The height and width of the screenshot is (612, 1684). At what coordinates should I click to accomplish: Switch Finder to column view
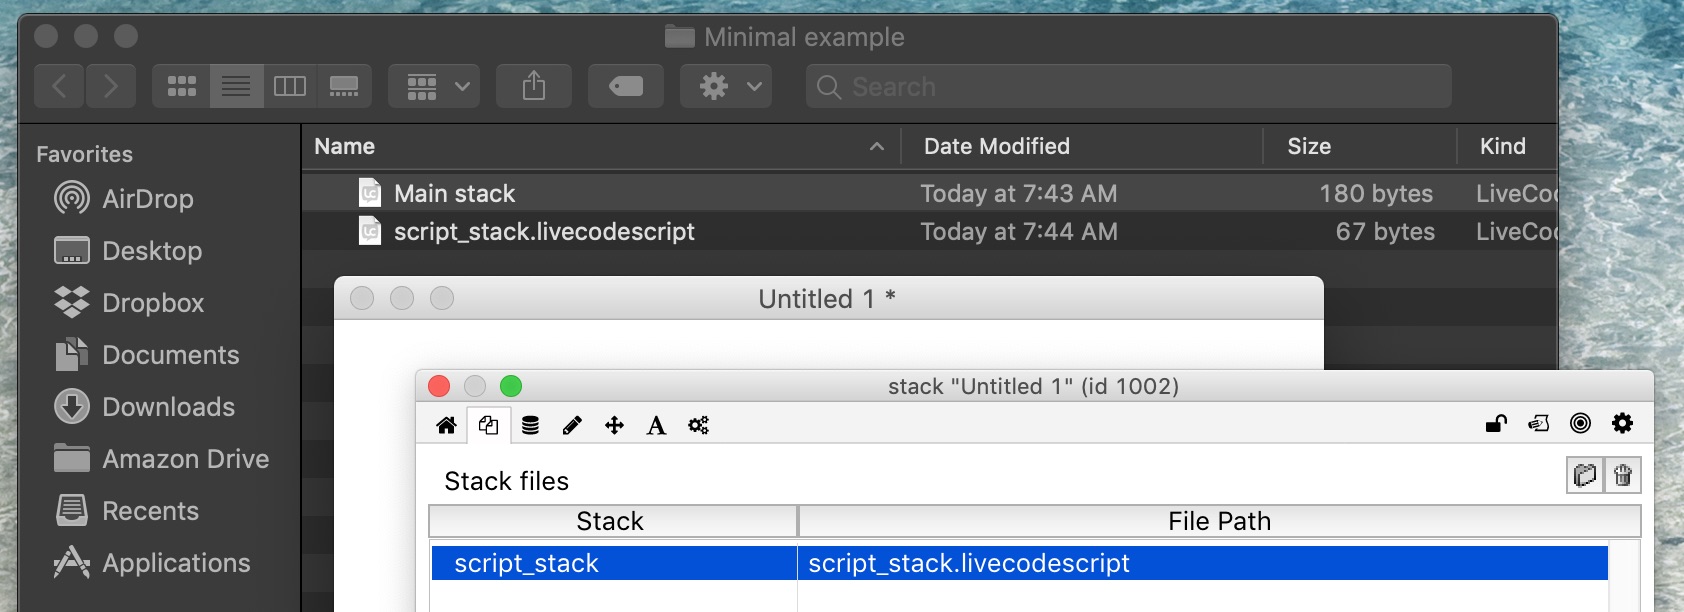[290, 87]
